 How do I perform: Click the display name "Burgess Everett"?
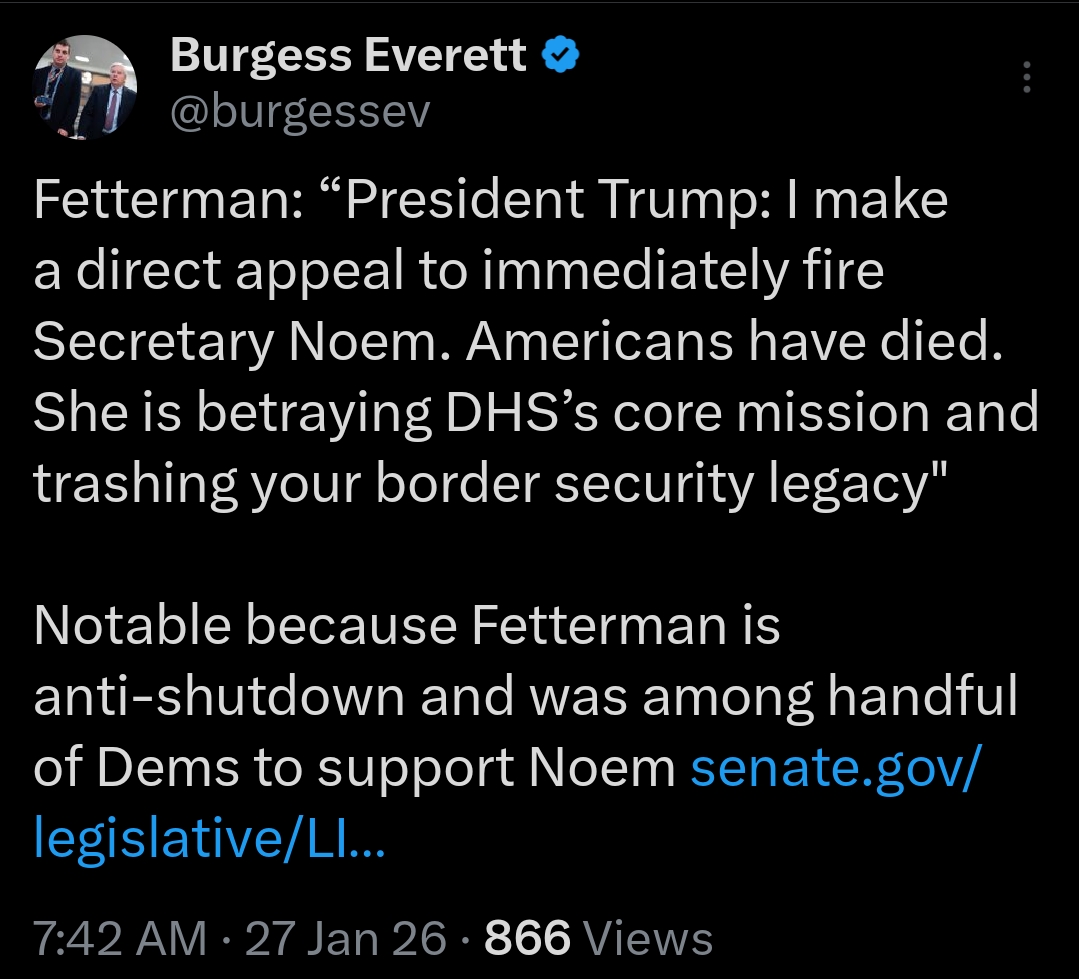coord(348,57)
